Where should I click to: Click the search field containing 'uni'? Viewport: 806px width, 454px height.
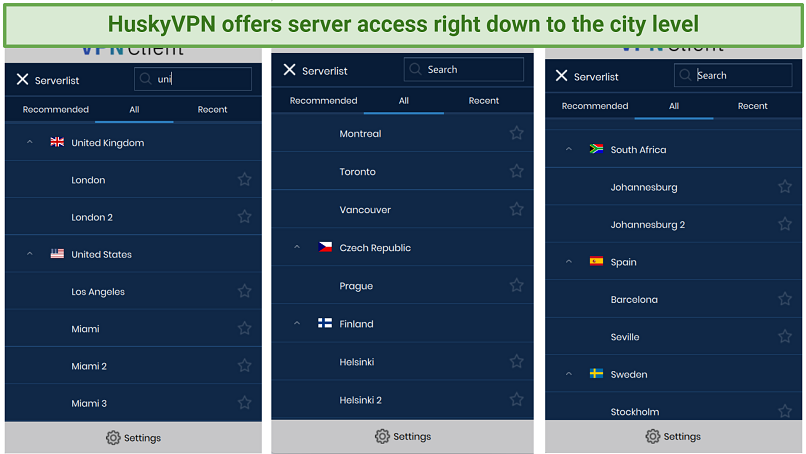point(193,79)
